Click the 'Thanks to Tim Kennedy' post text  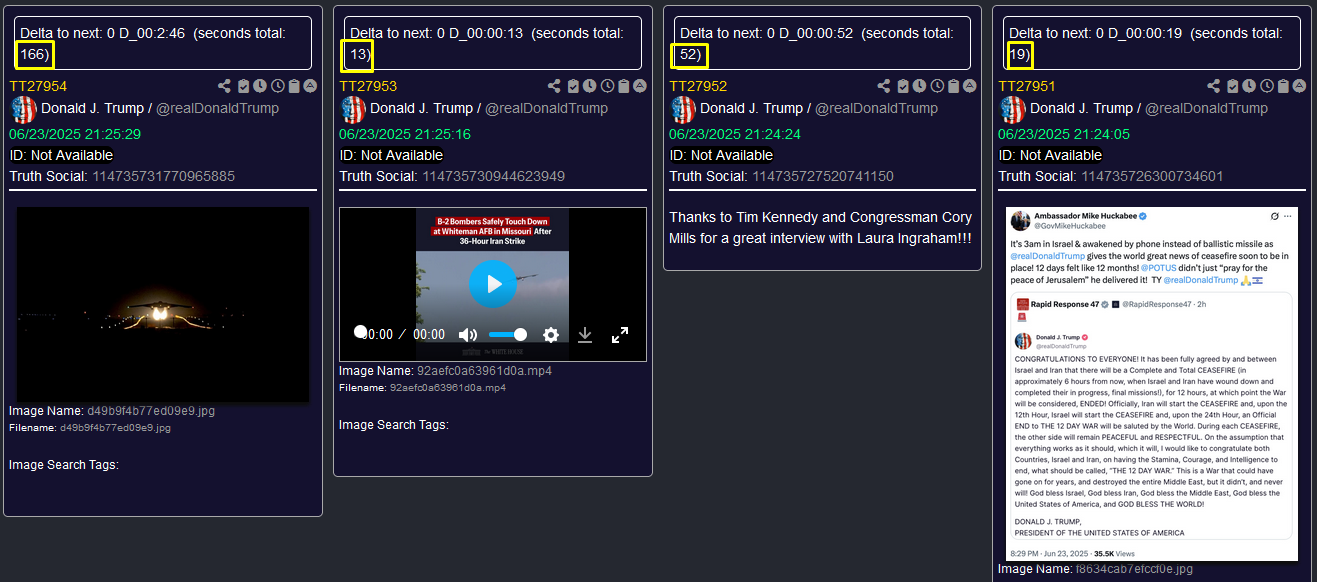tap(821, 228)
